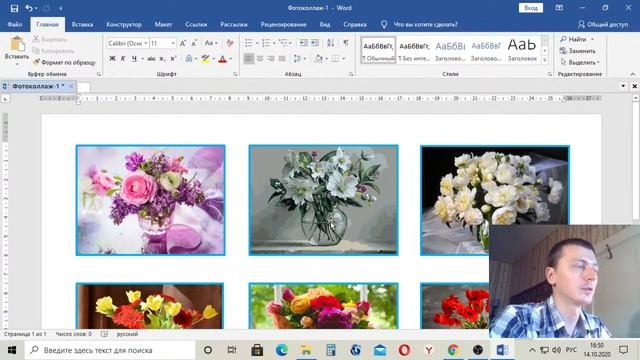Justify the paragraph text

282,59
